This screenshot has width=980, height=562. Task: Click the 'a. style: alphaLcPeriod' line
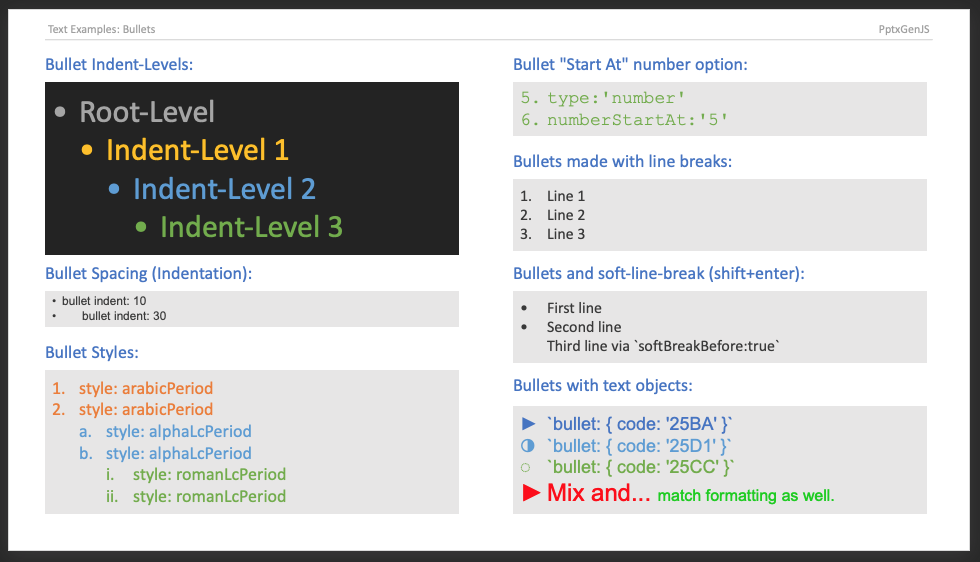165,431
